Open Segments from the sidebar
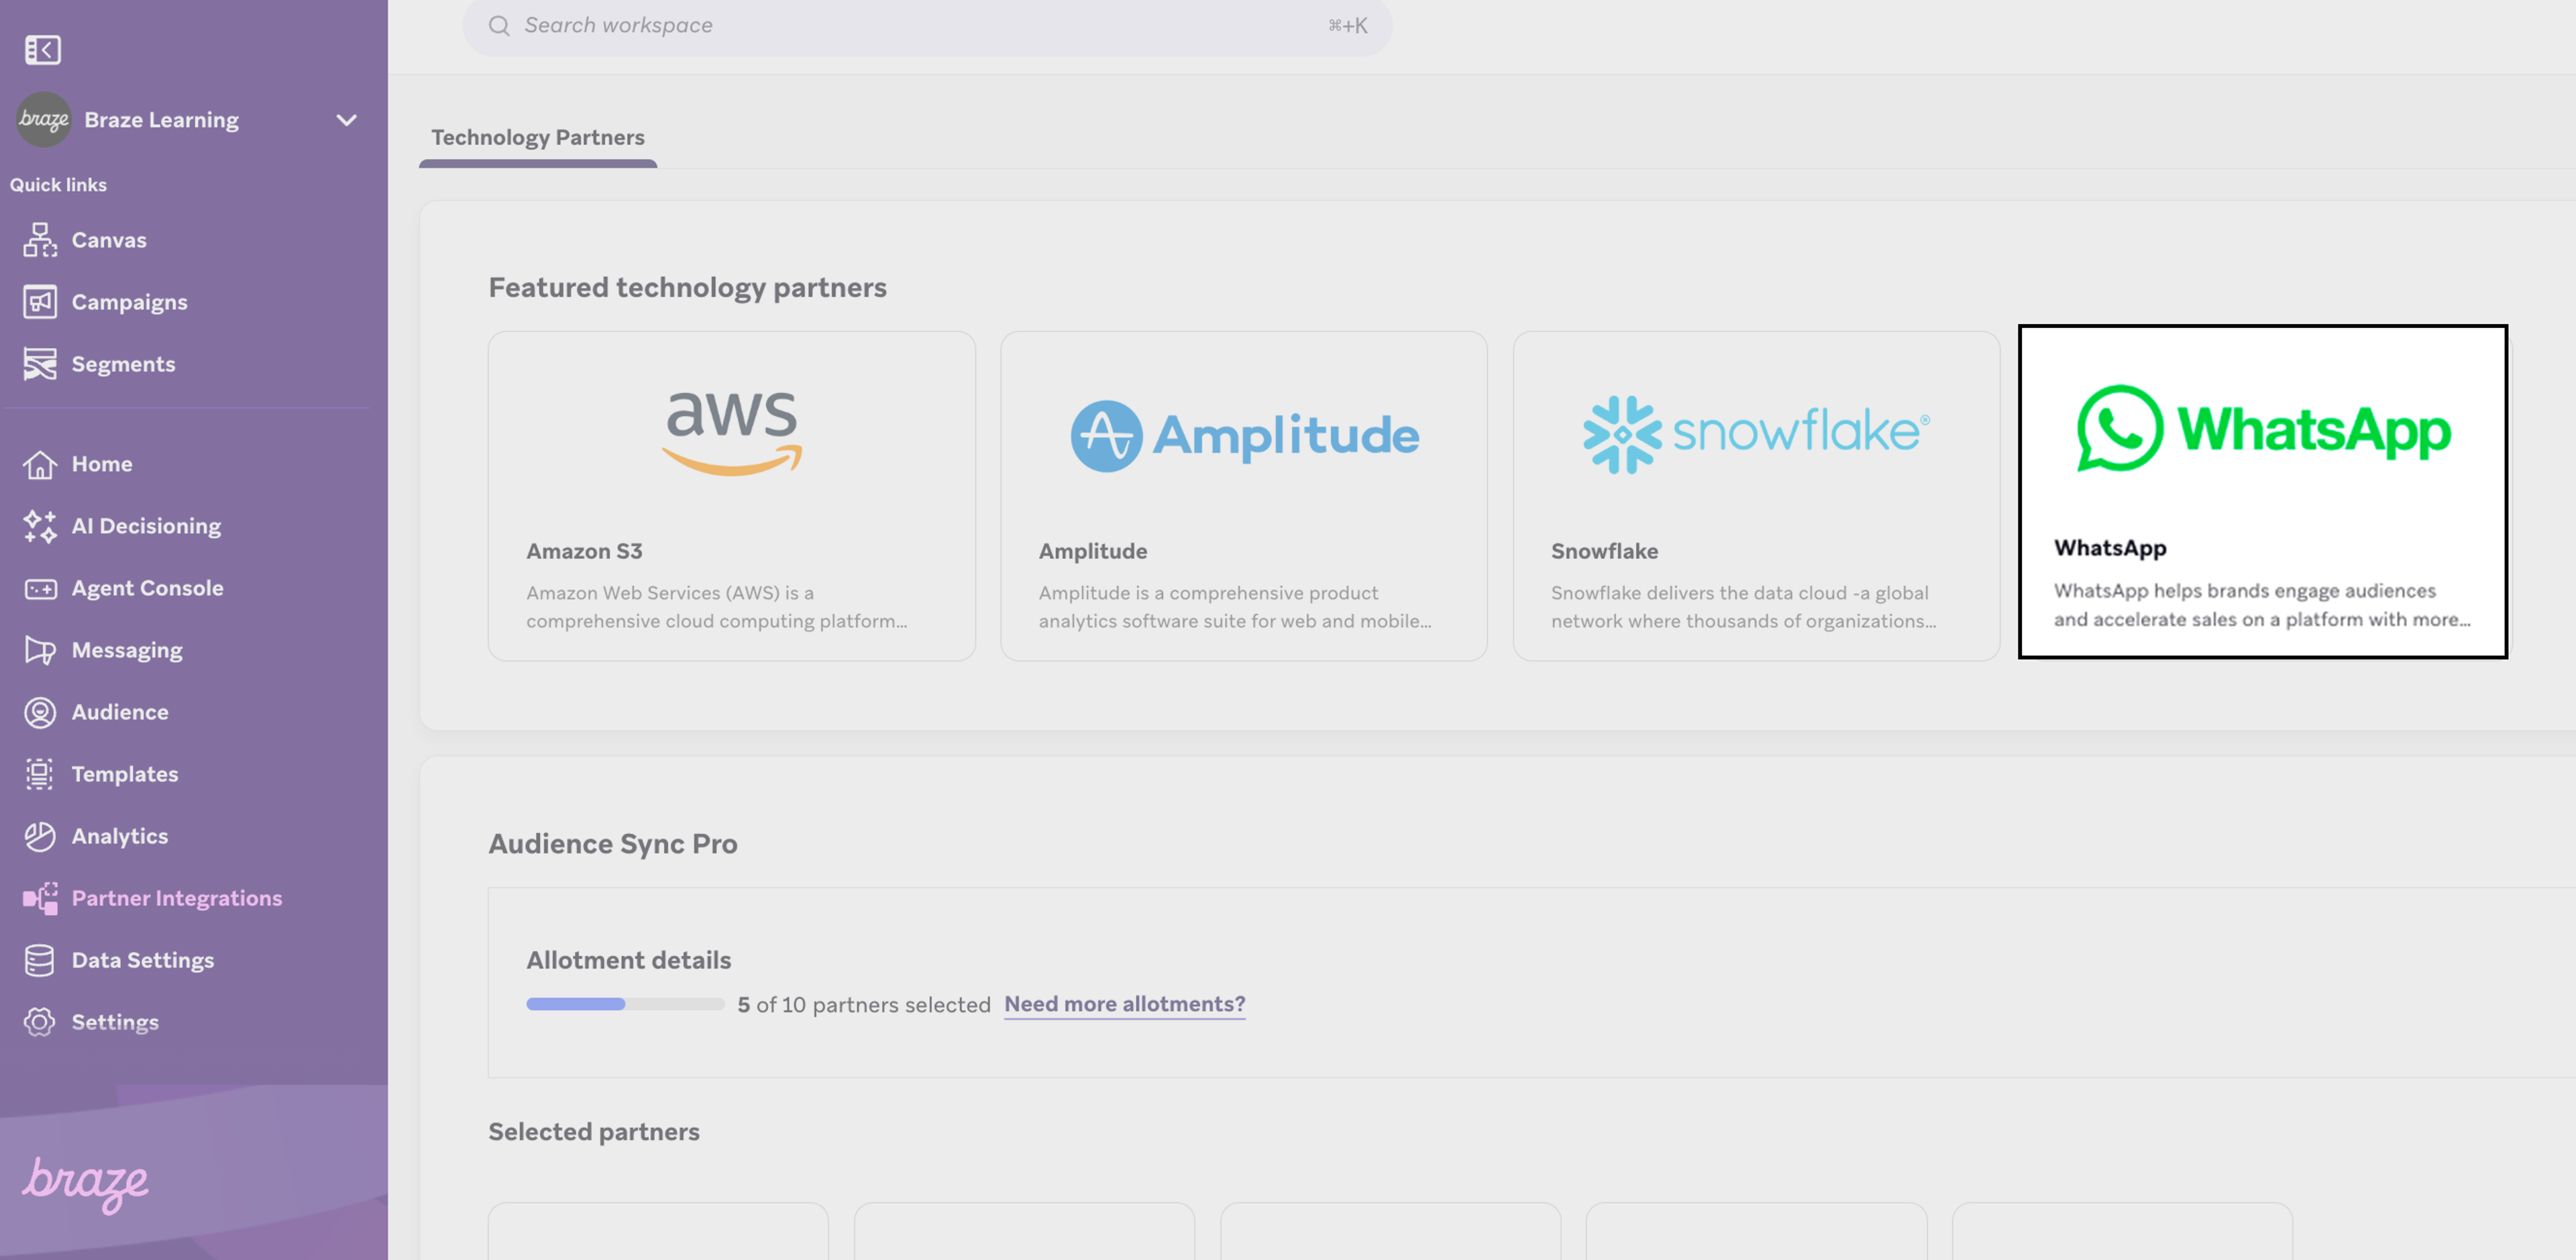Viewport: 2576px width, 1260px height. 124,364
